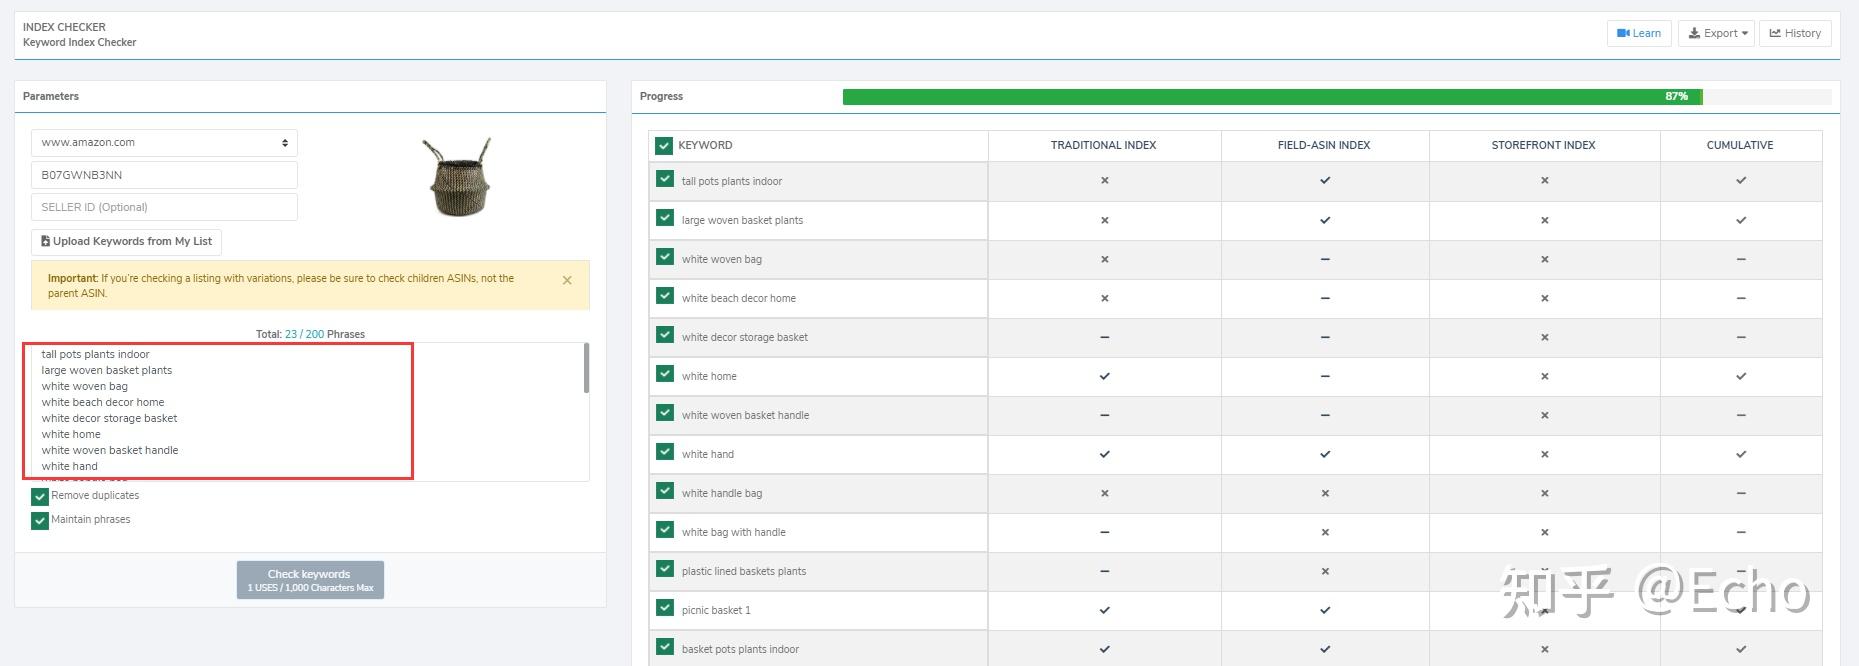Click the ASIN input field B07GWNB3NN

[164, 175]
